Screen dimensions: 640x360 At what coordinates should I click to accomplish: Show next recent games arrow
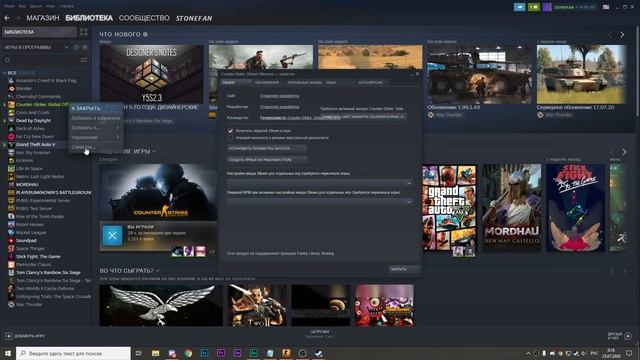point(624,152)
